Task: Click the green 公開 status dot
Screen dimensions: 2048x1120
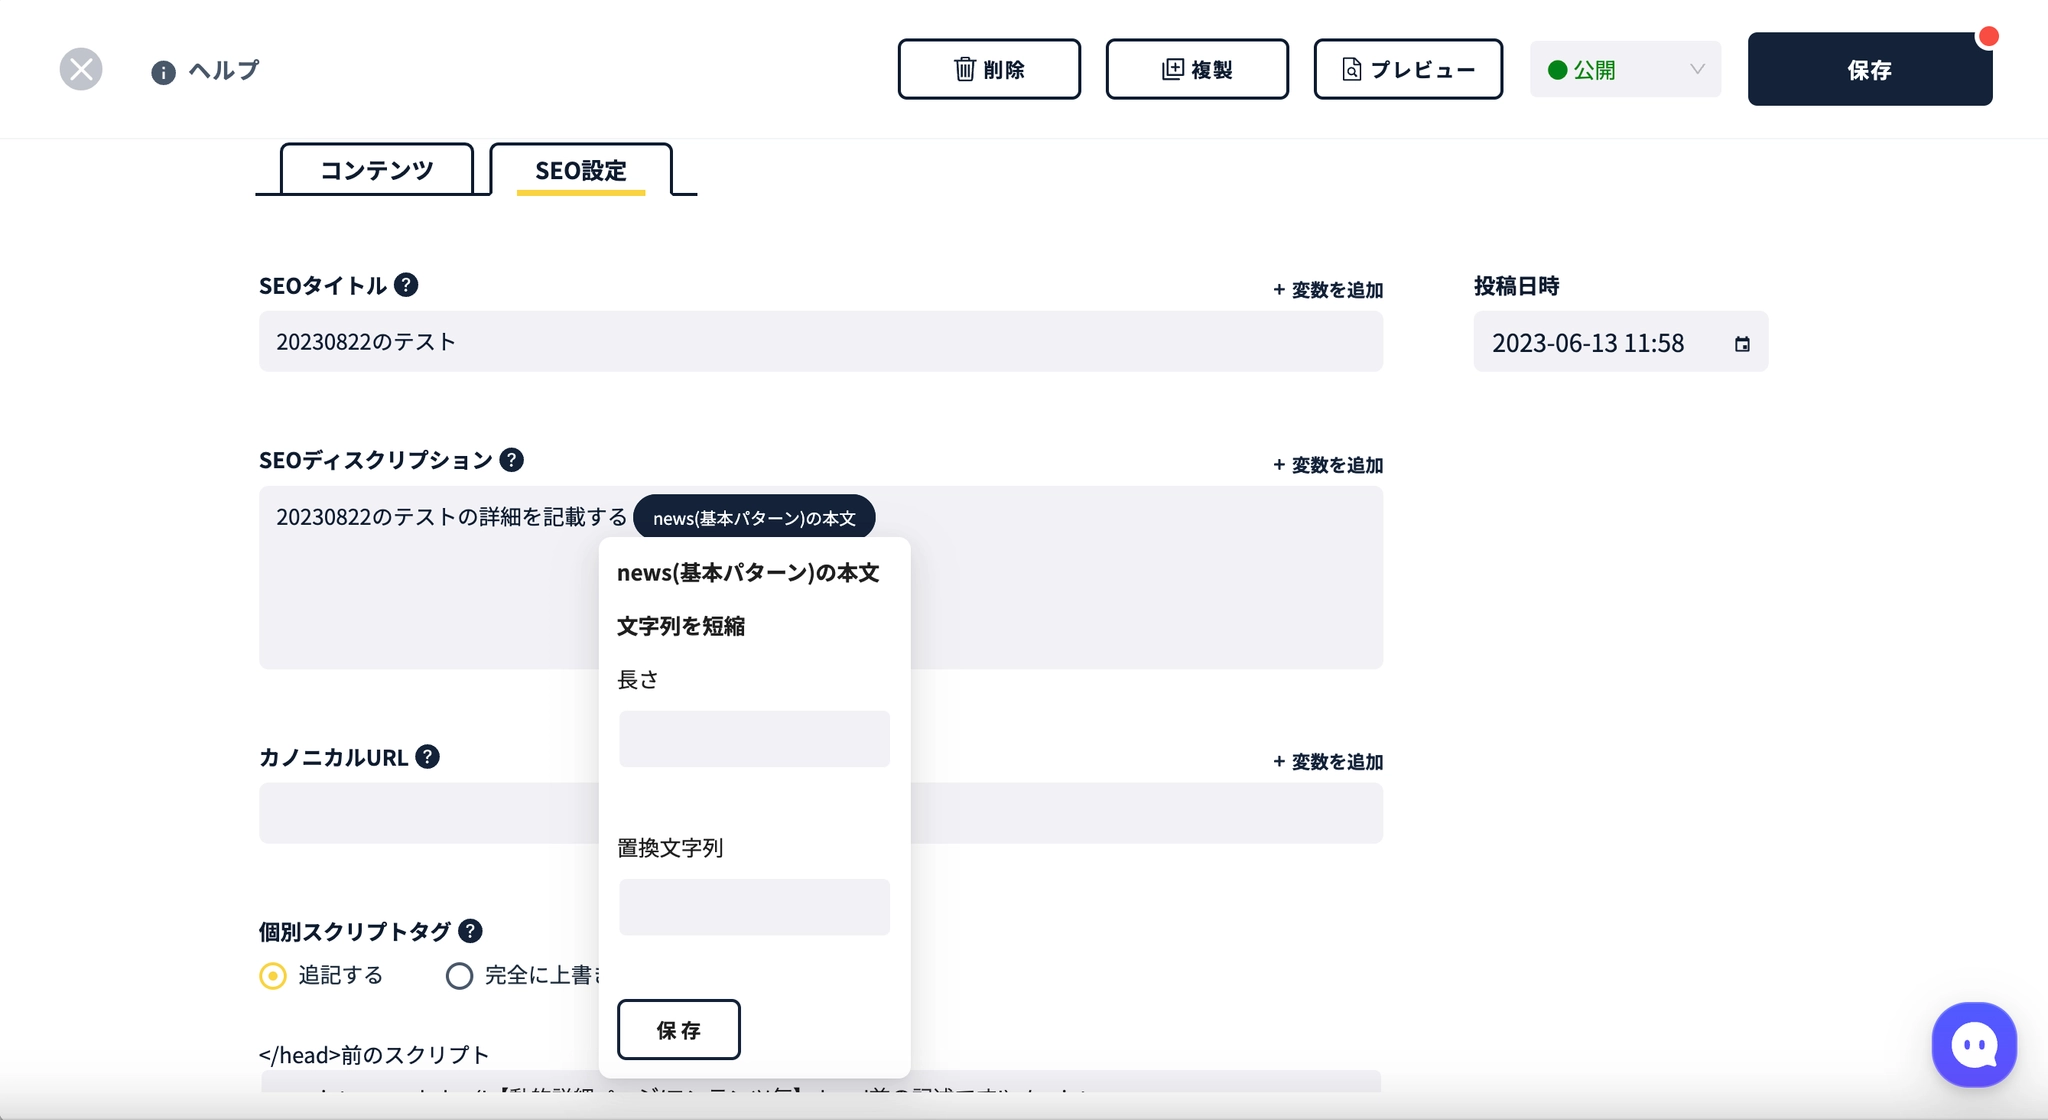Action: [1557, 70]
